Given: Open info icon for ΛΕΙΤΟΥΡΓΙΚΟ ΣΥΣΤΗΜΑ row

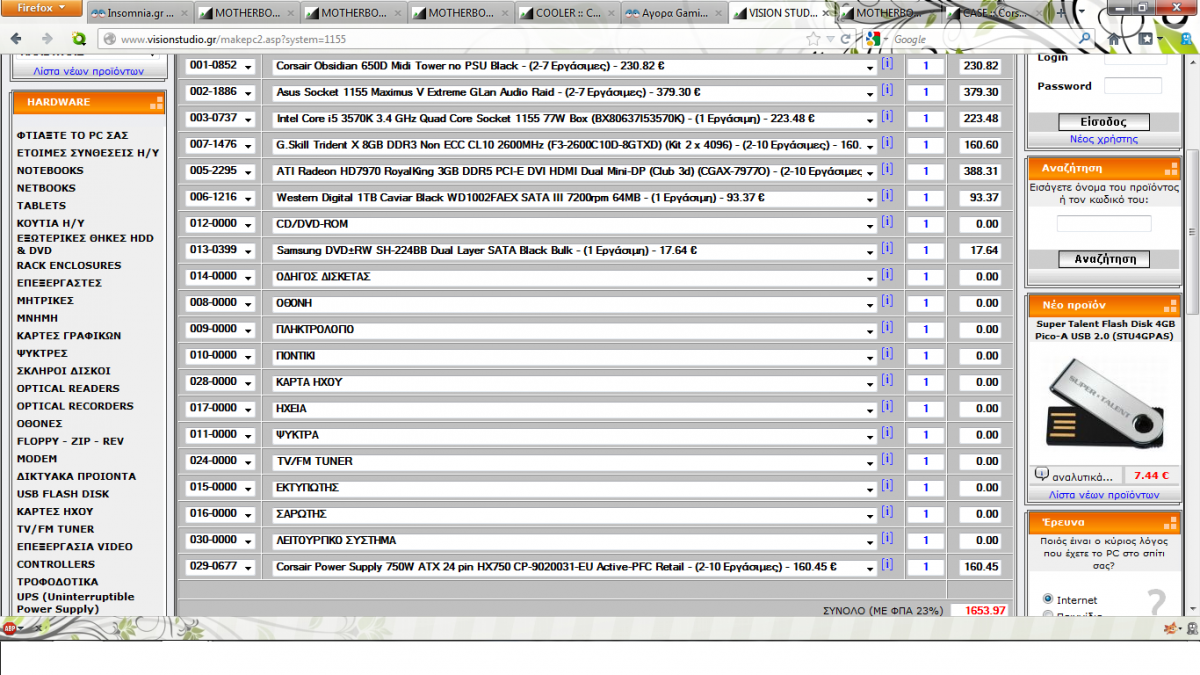Looking at the screenshot, I should coord(886,539).
